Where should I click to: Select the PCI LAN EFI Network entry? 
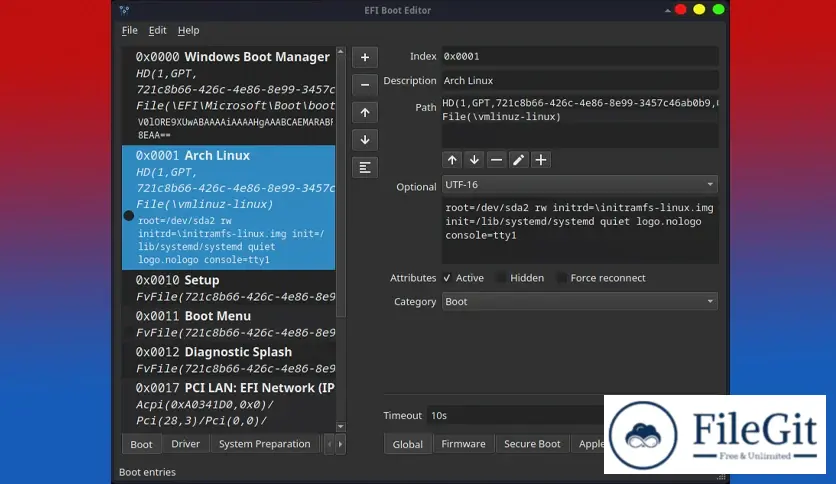point(229,404)
